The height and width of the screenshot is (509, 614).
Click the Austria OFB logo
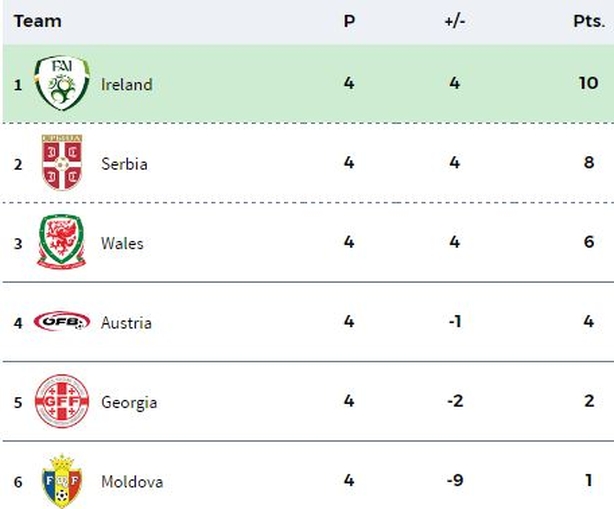pyautogui.click(x=62, y=321)
